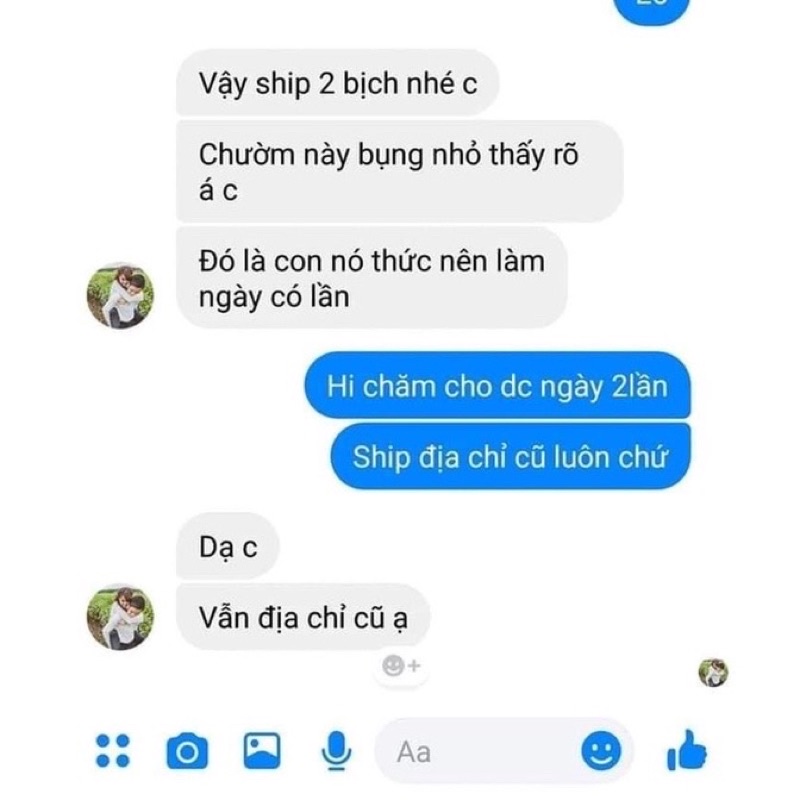Tap message 'Đó là con nó thức nên làm'
The image size is (800, 800).
(x=372, y=278)
